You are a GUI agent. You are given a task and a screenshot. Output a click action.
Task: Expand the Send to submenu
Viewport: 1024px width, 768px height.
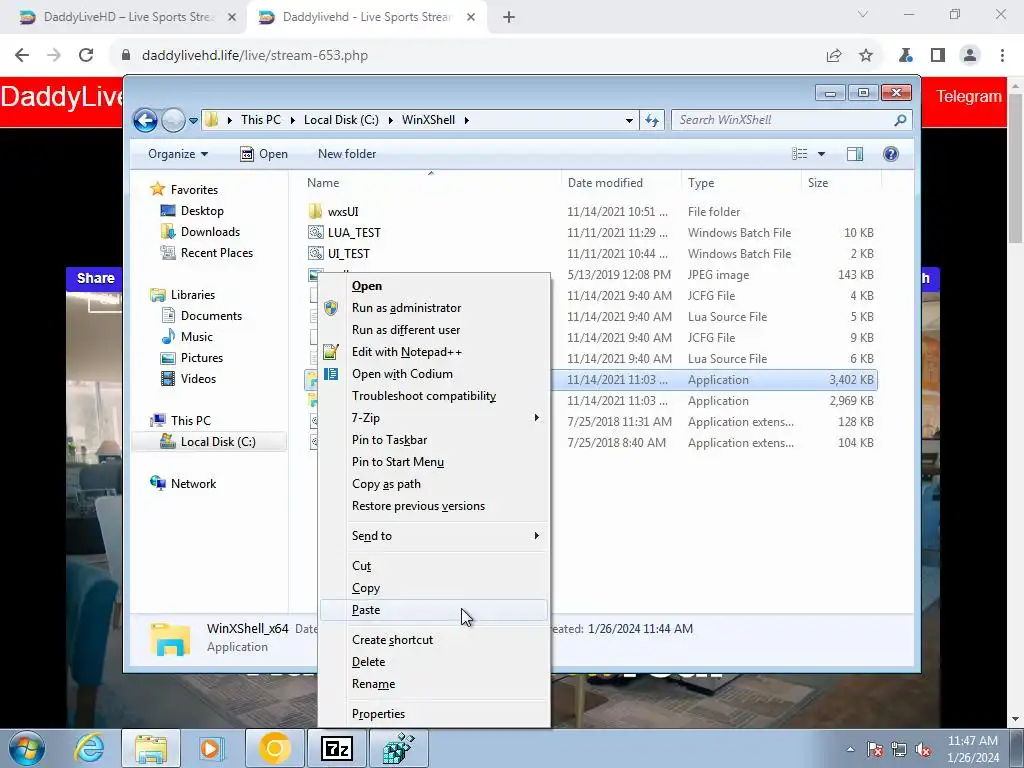(434, 536)
